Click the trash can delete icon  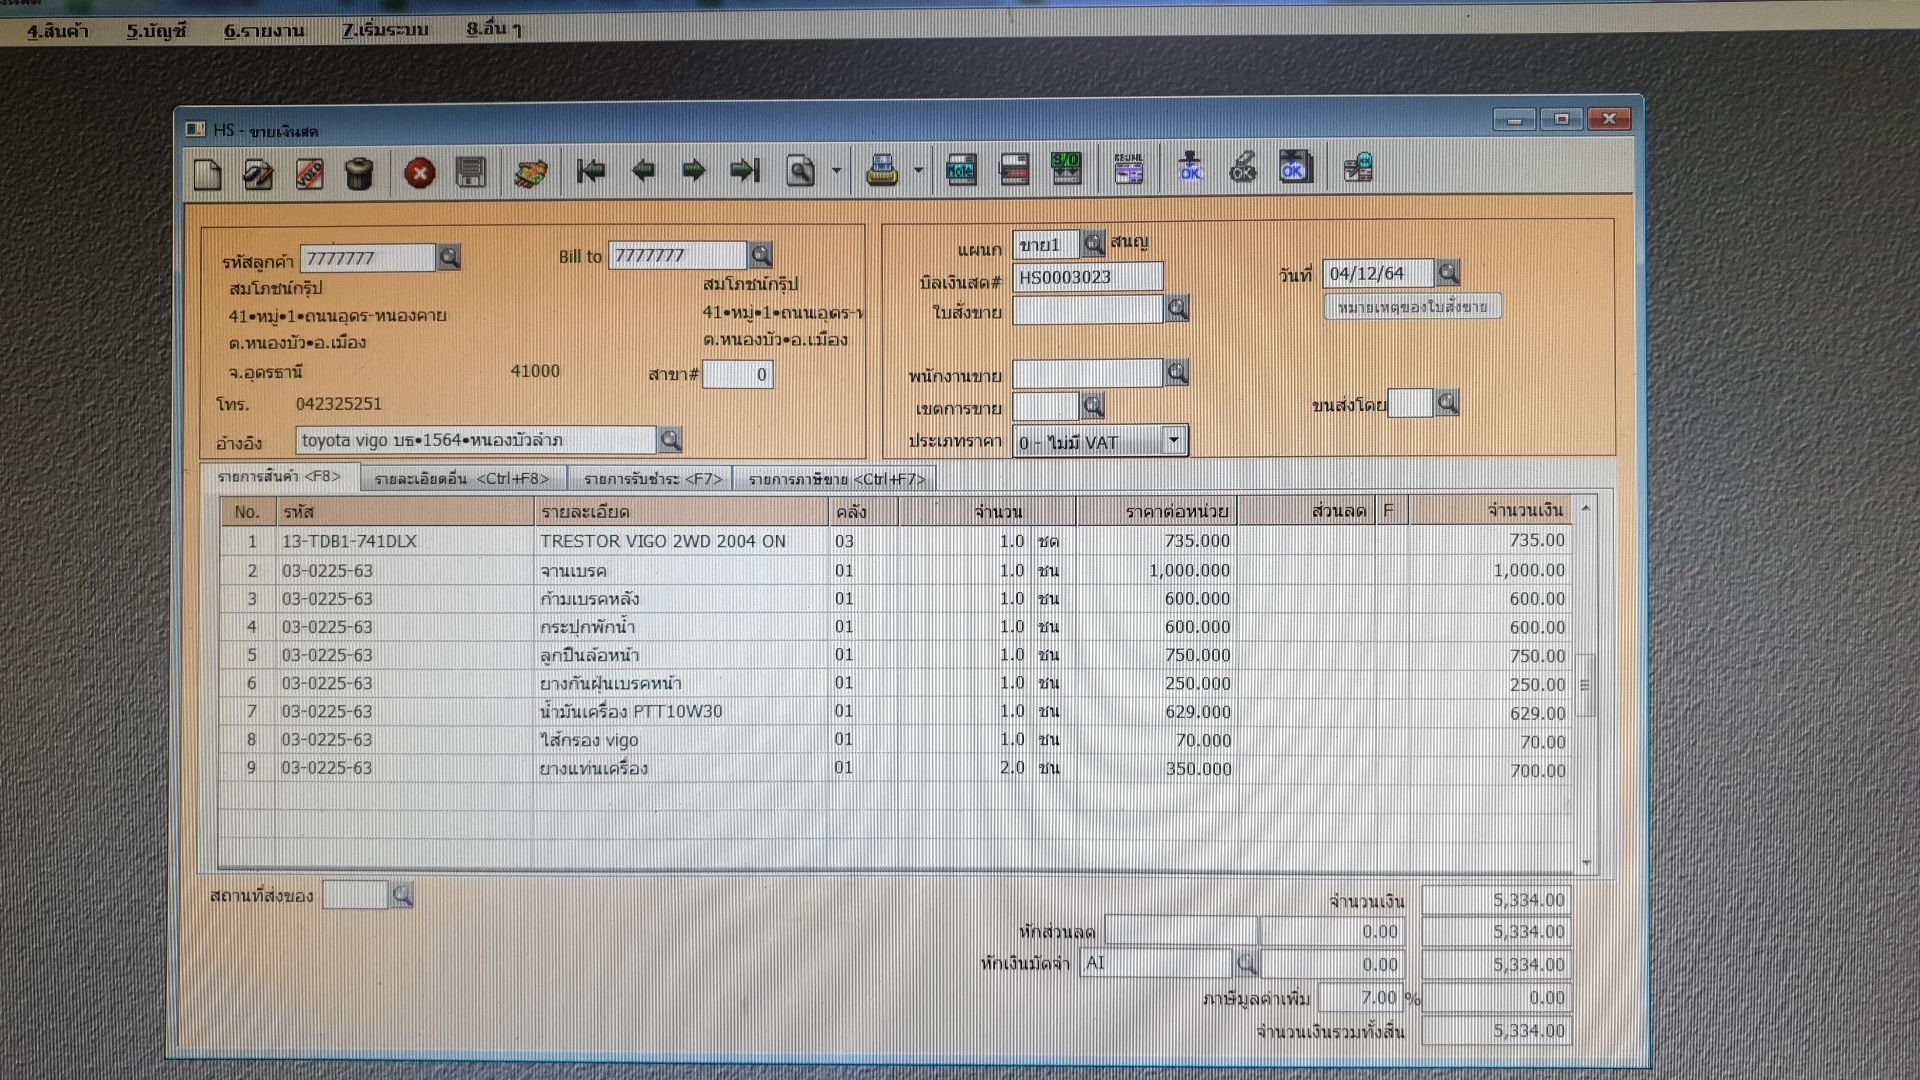[359, 174]
